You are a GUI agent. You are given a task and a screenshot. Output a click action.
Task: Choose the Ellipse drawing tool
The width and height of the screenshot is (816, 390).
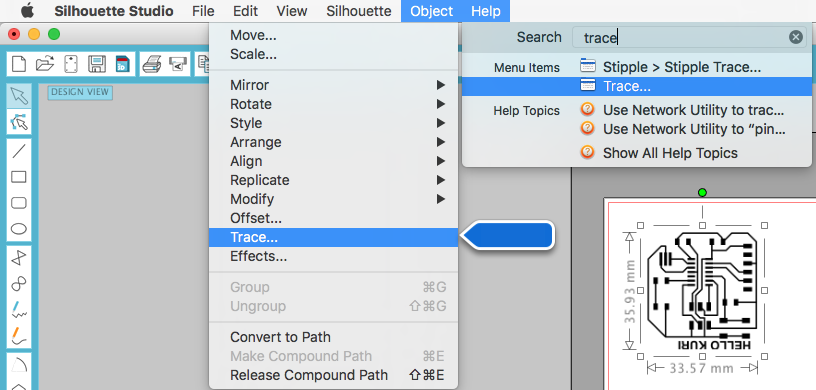tap(19, 229)
